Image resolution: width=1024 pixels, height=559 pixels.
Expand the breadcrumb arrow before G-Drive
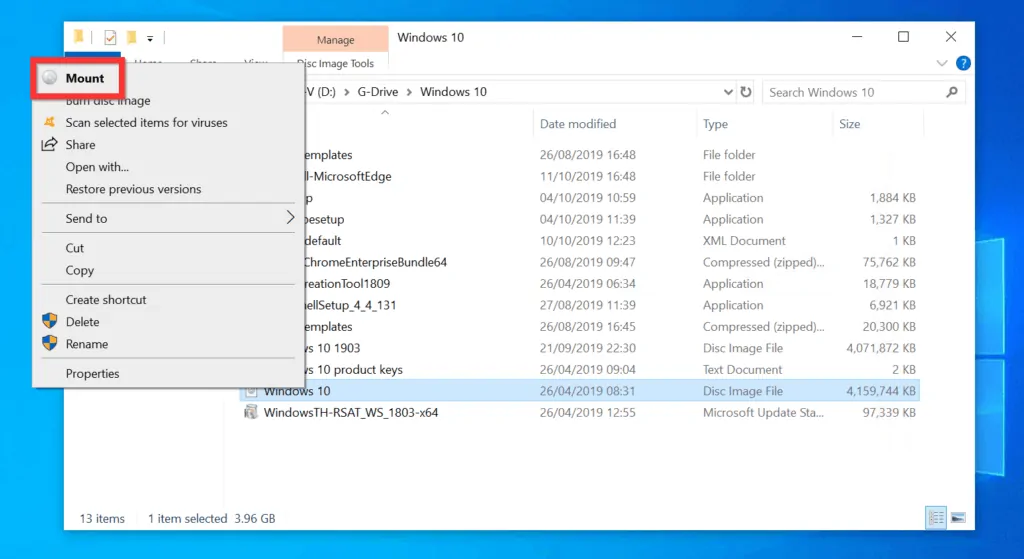(346, 92)
